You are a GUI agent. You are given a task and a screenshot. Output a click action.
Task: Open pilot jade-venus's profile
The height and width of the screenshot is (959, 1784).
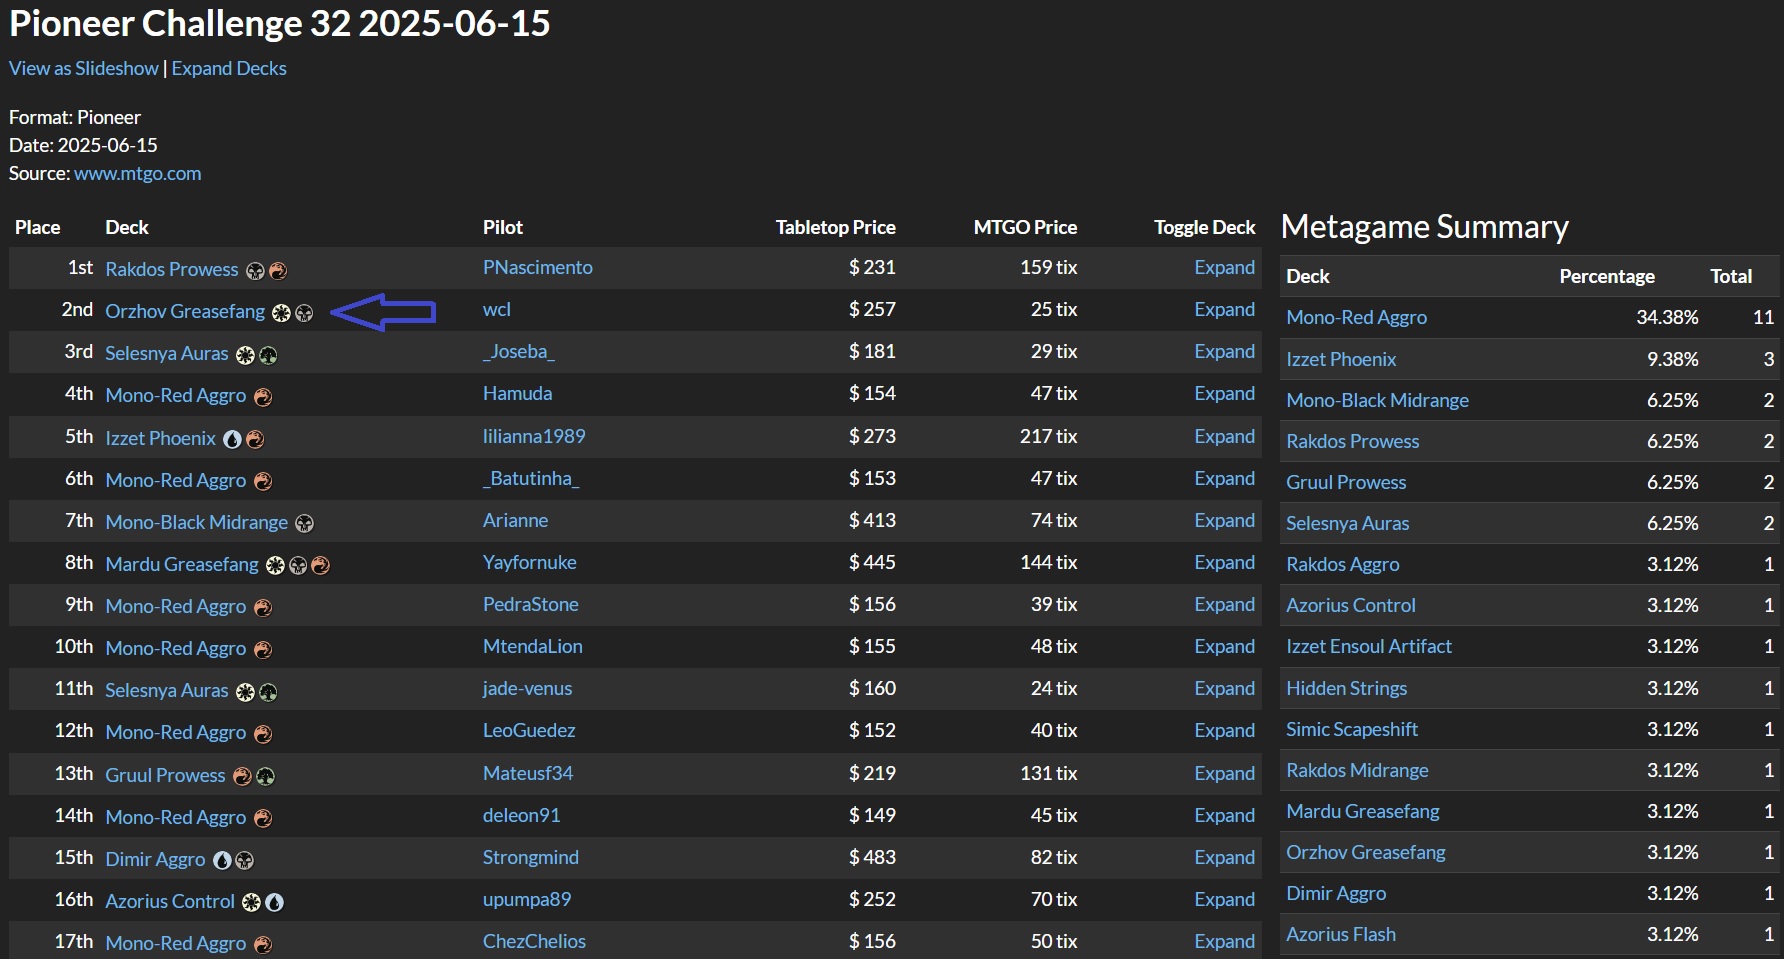point(528,688)
